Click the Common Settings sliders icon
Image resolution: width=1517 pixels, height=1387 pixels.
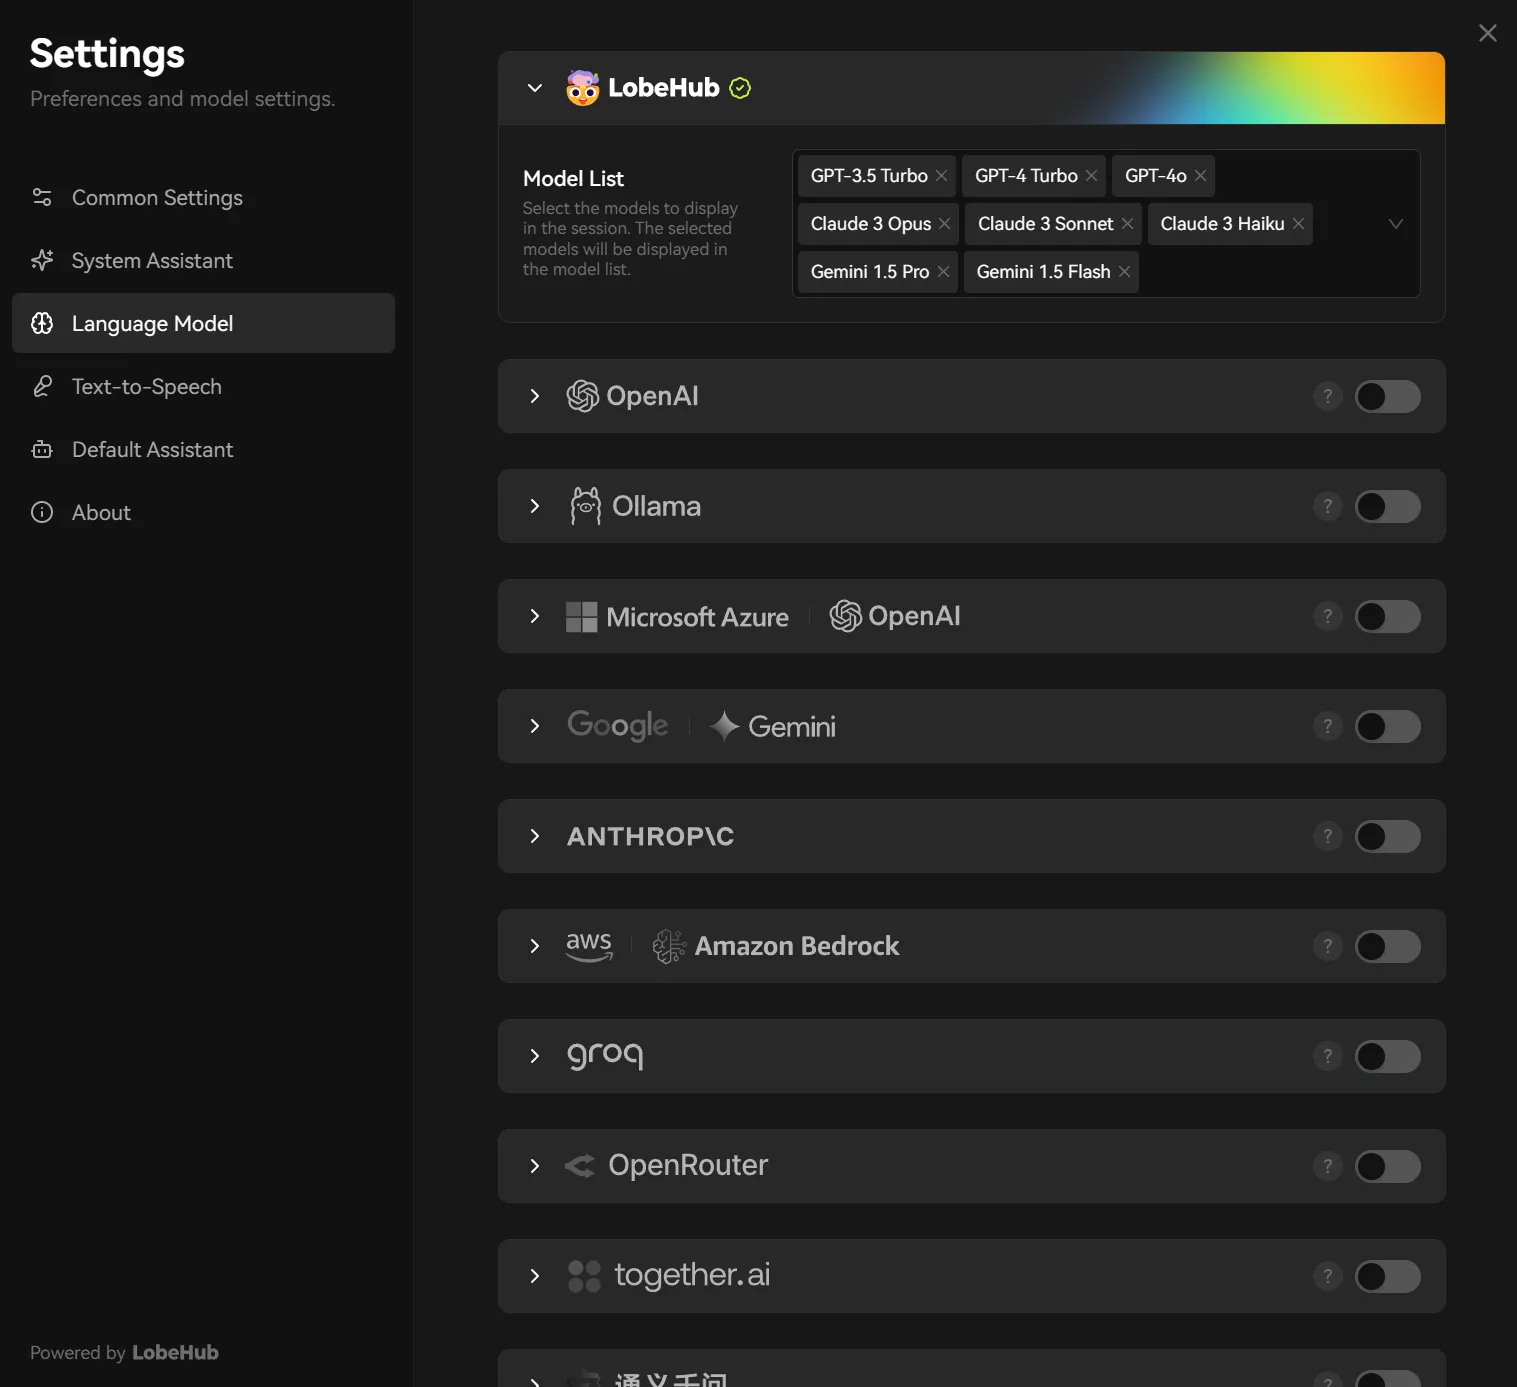pyautogui.click(x=42, y=197)
